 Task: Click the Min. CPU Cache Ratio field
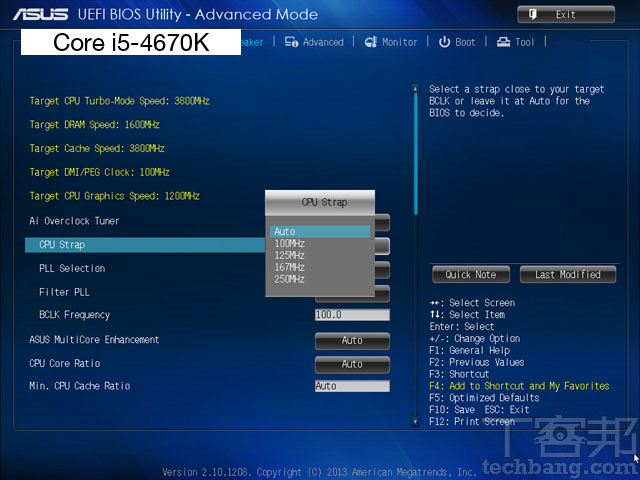(352, 386)
